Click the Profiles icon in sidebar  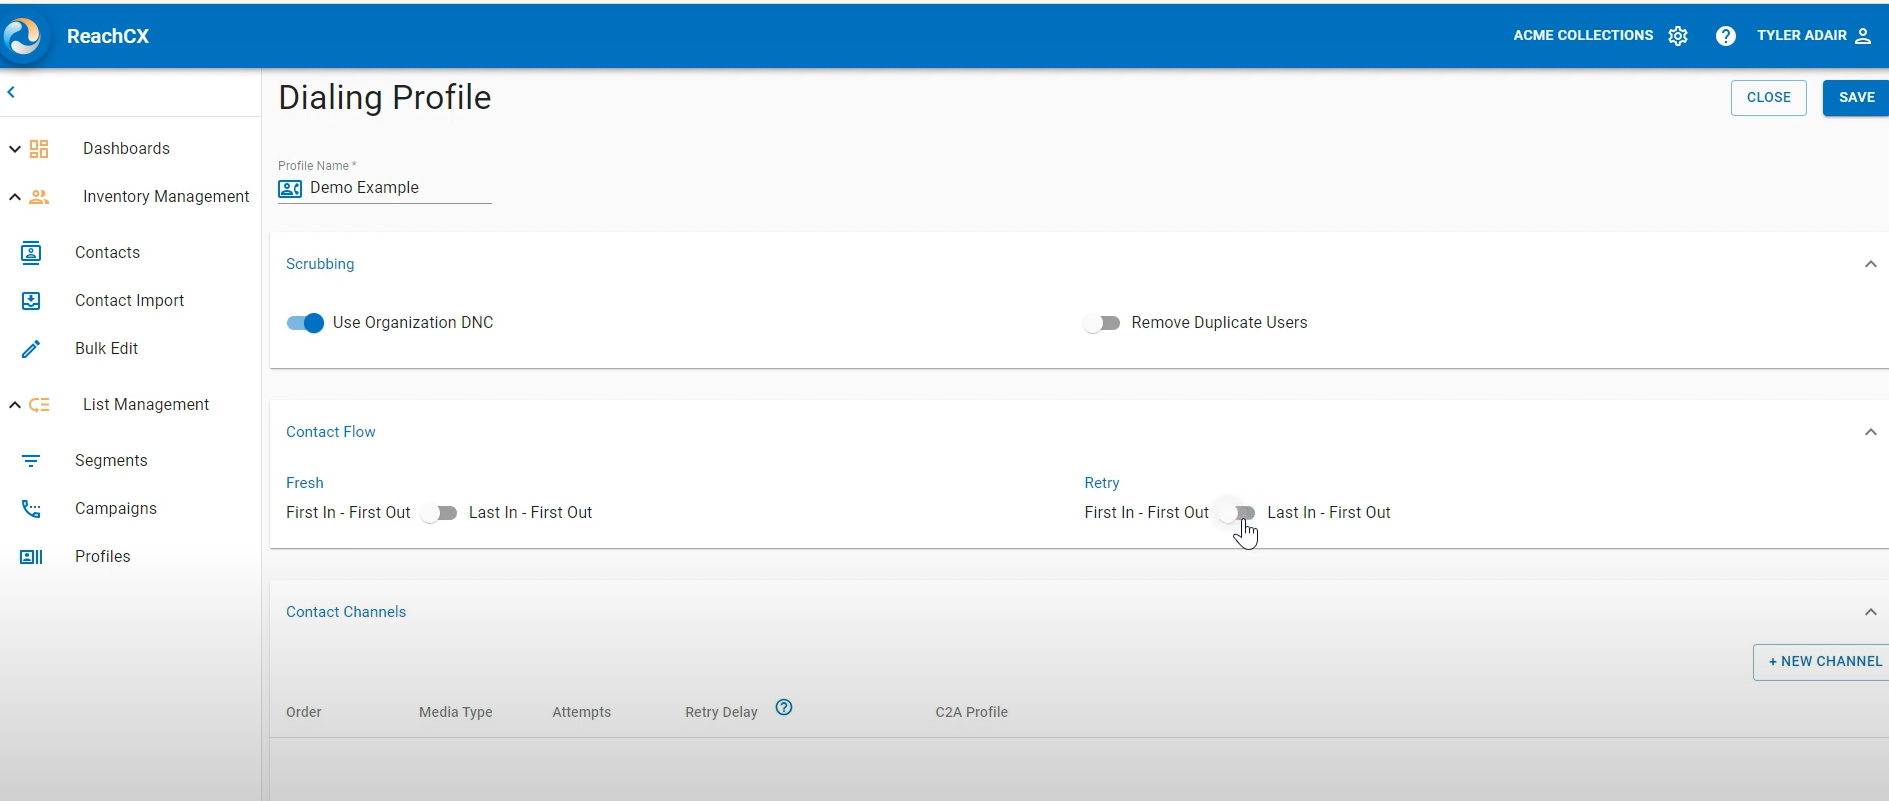pyautogui.click(x=31, y=557)
